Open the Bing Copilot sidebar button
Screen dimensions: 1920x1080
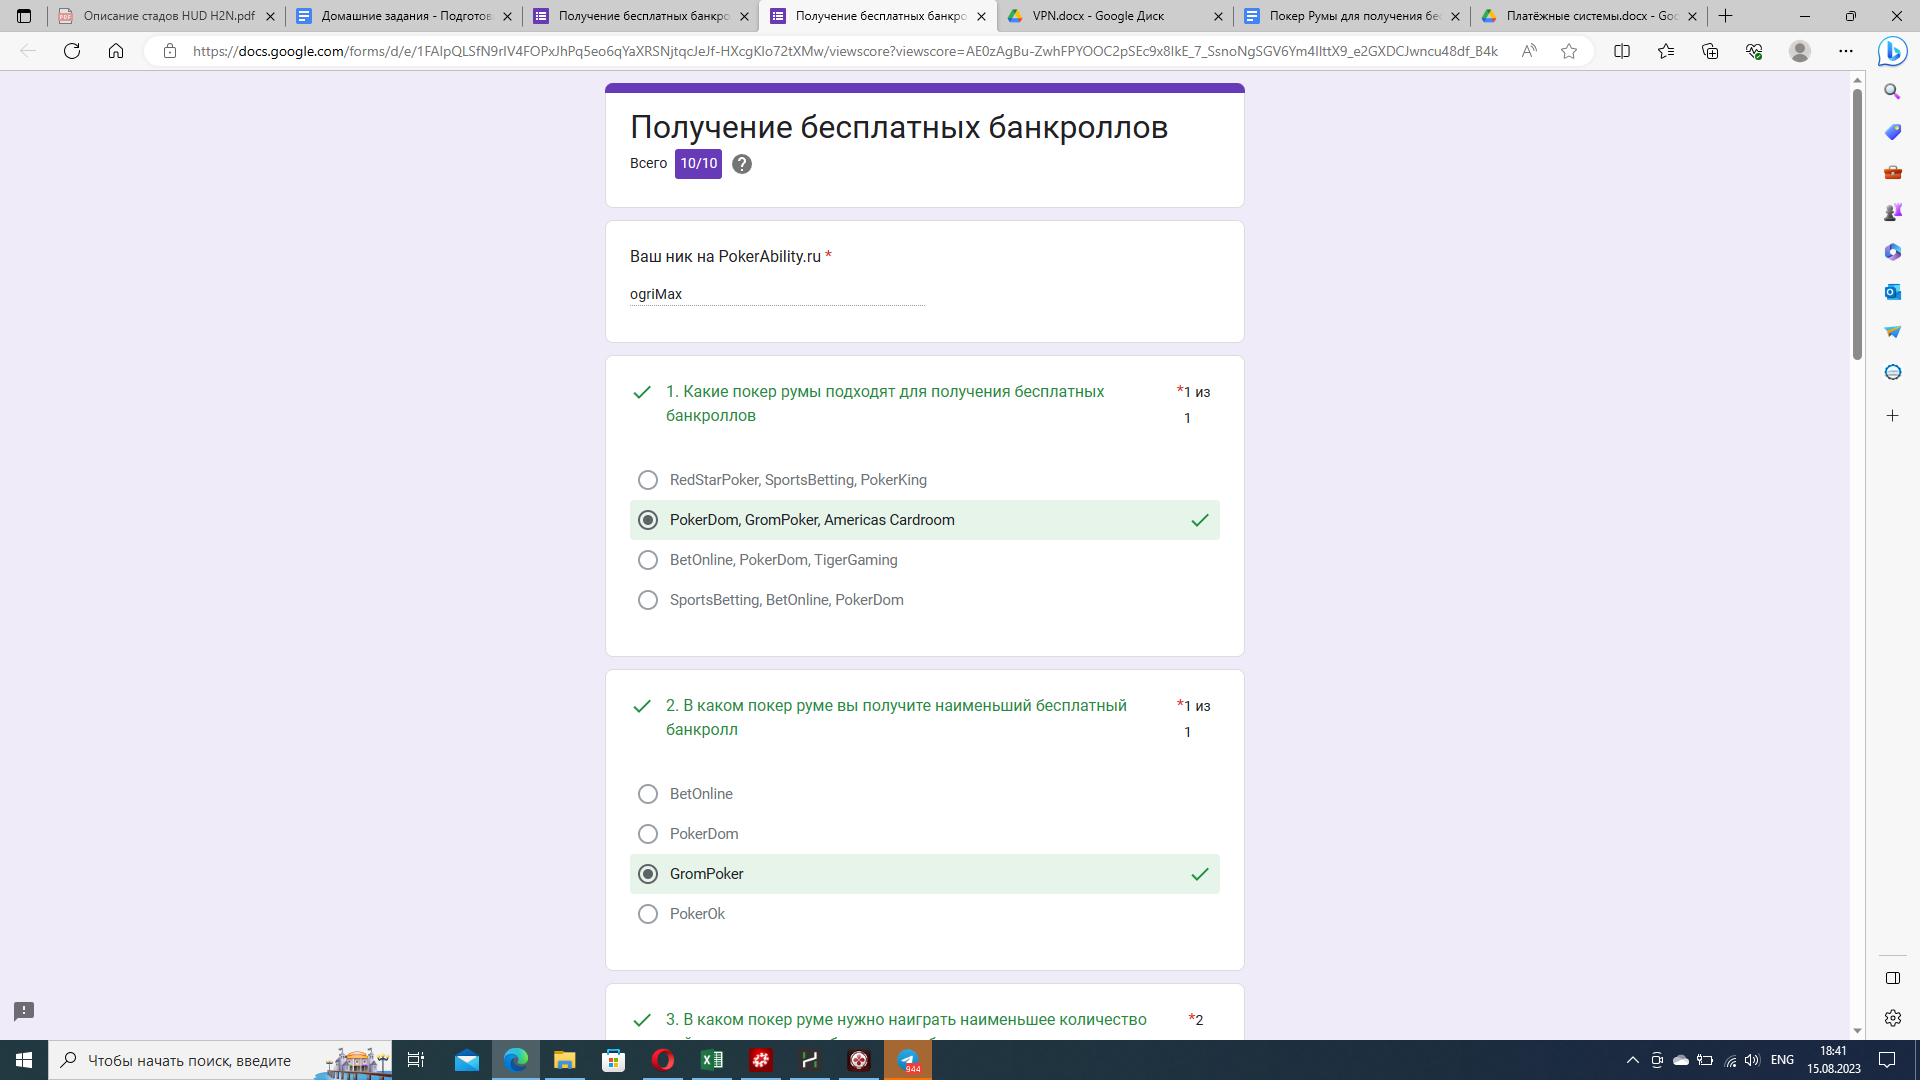pyautogui.click(x=1892, y=51)
